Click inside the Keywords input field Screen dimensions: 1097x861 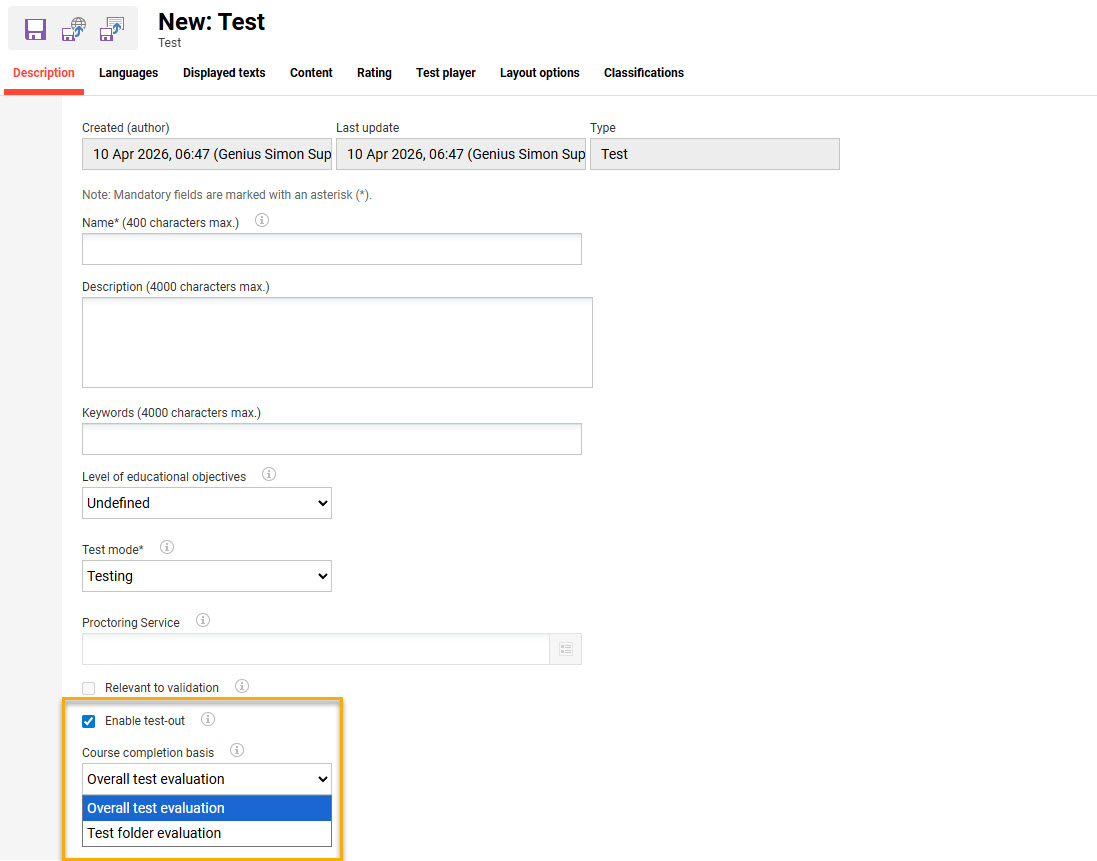pos(331,438)
